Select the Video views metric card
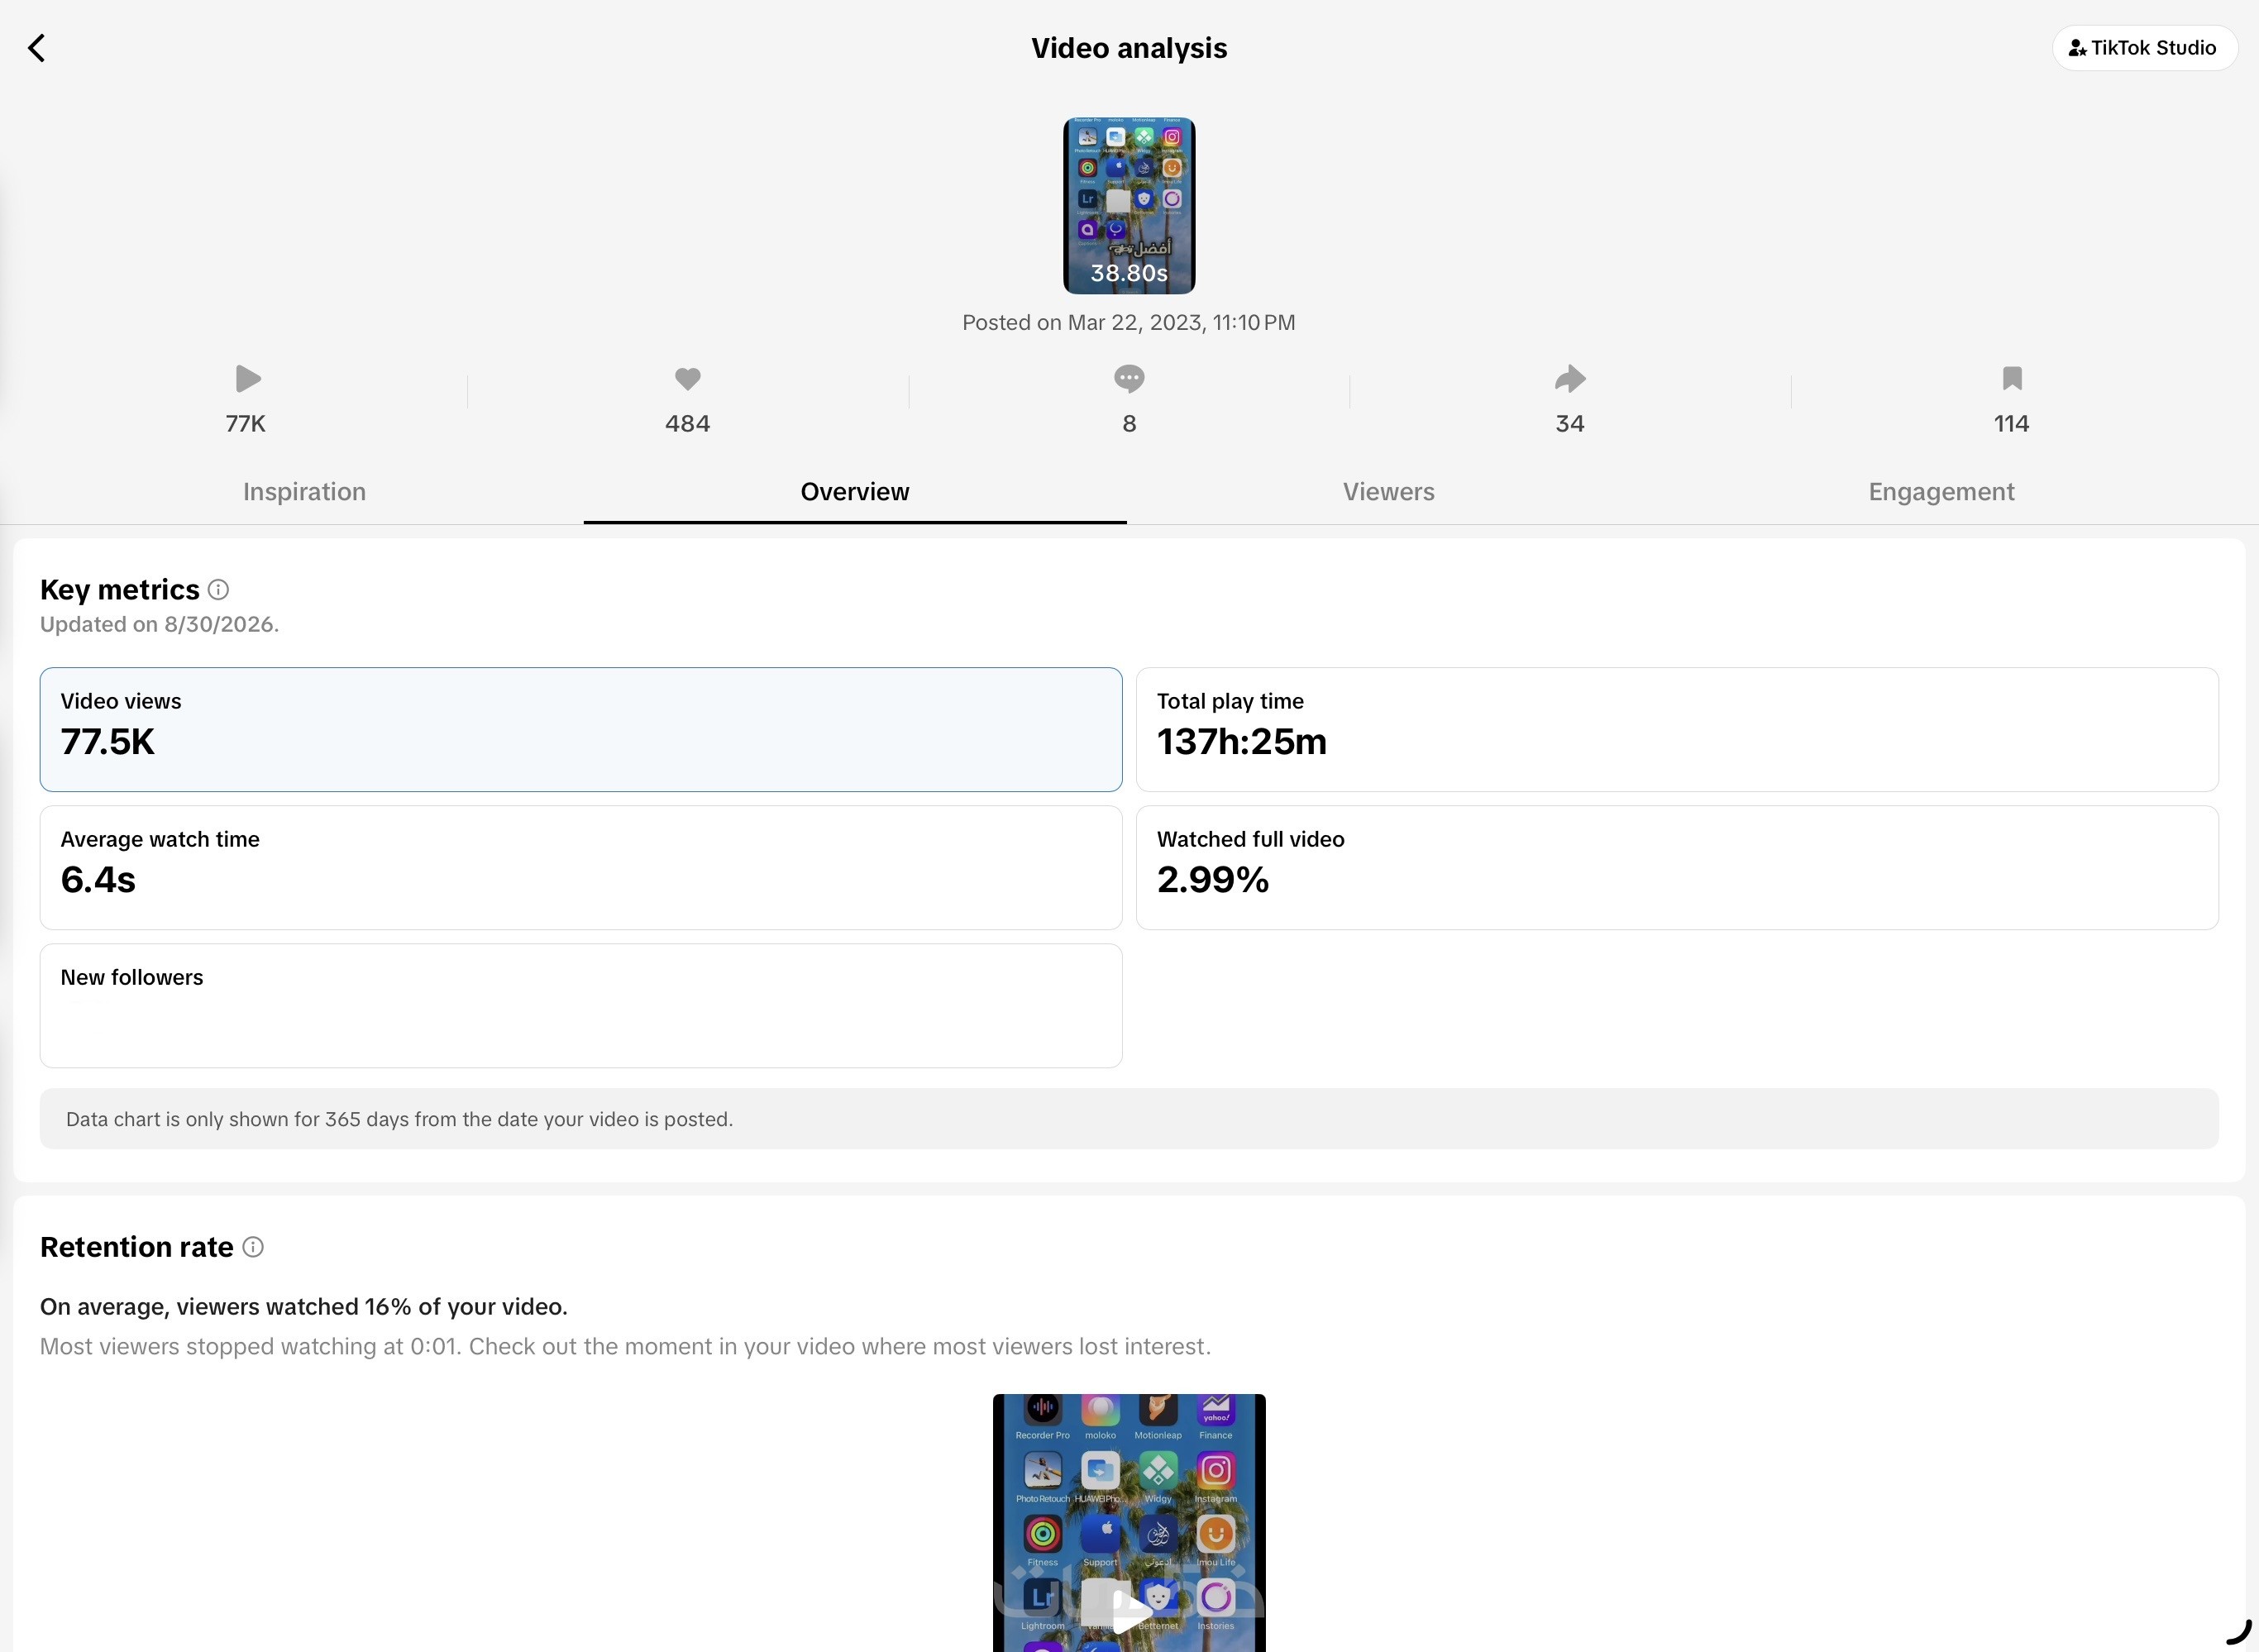Viewport: 2259px width, 1652px height. (x=581, y=730)
